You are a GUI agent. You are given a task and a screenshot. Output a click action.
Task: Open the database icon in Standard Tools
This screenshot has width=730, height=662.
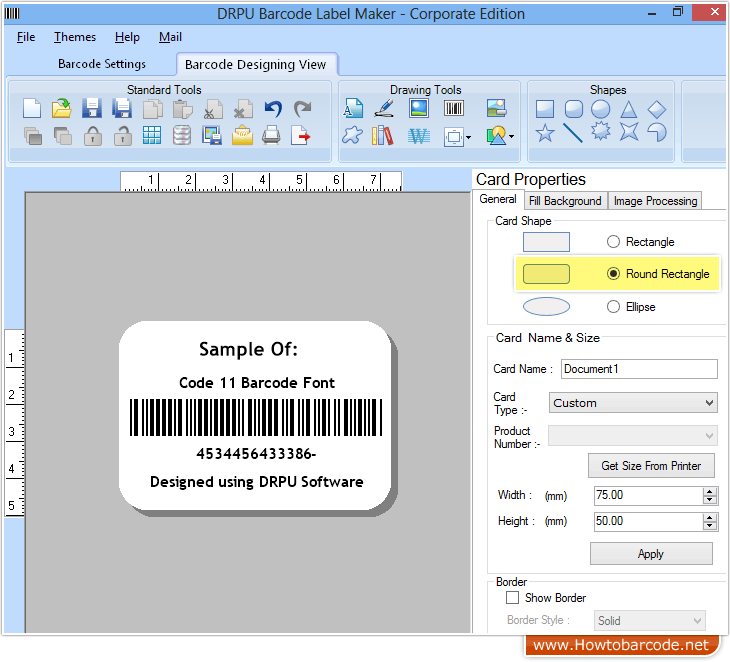[182, 135]
